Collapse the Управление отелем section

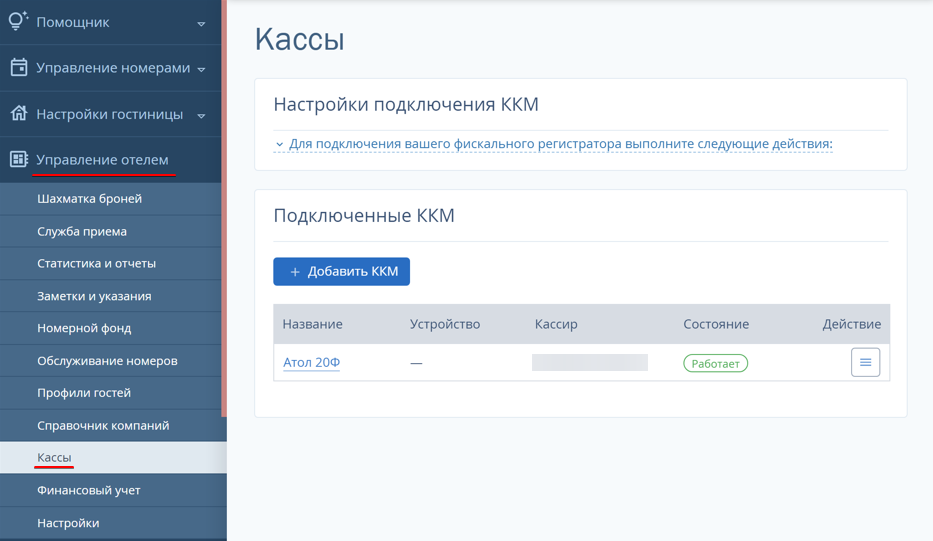coord(111,160)
